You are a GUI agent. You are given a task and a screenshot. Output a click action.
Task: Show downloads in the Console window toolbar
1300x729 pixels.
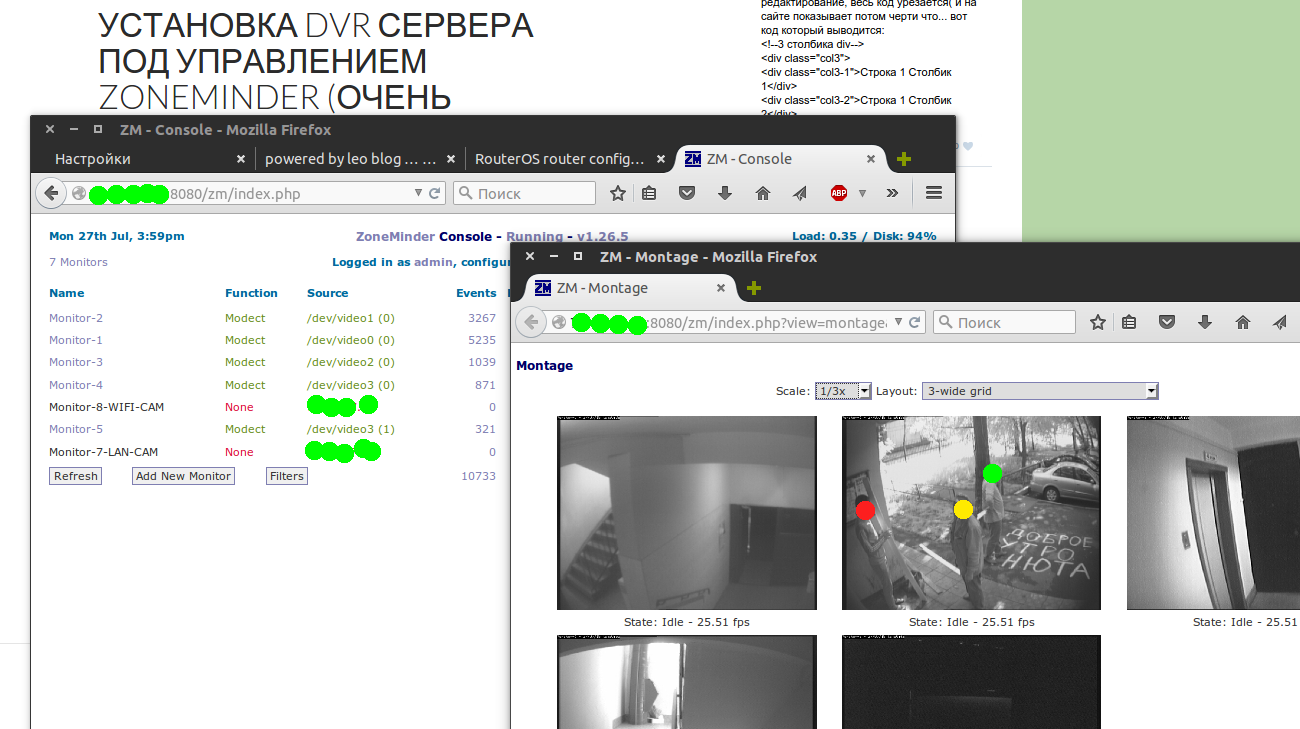725,193
